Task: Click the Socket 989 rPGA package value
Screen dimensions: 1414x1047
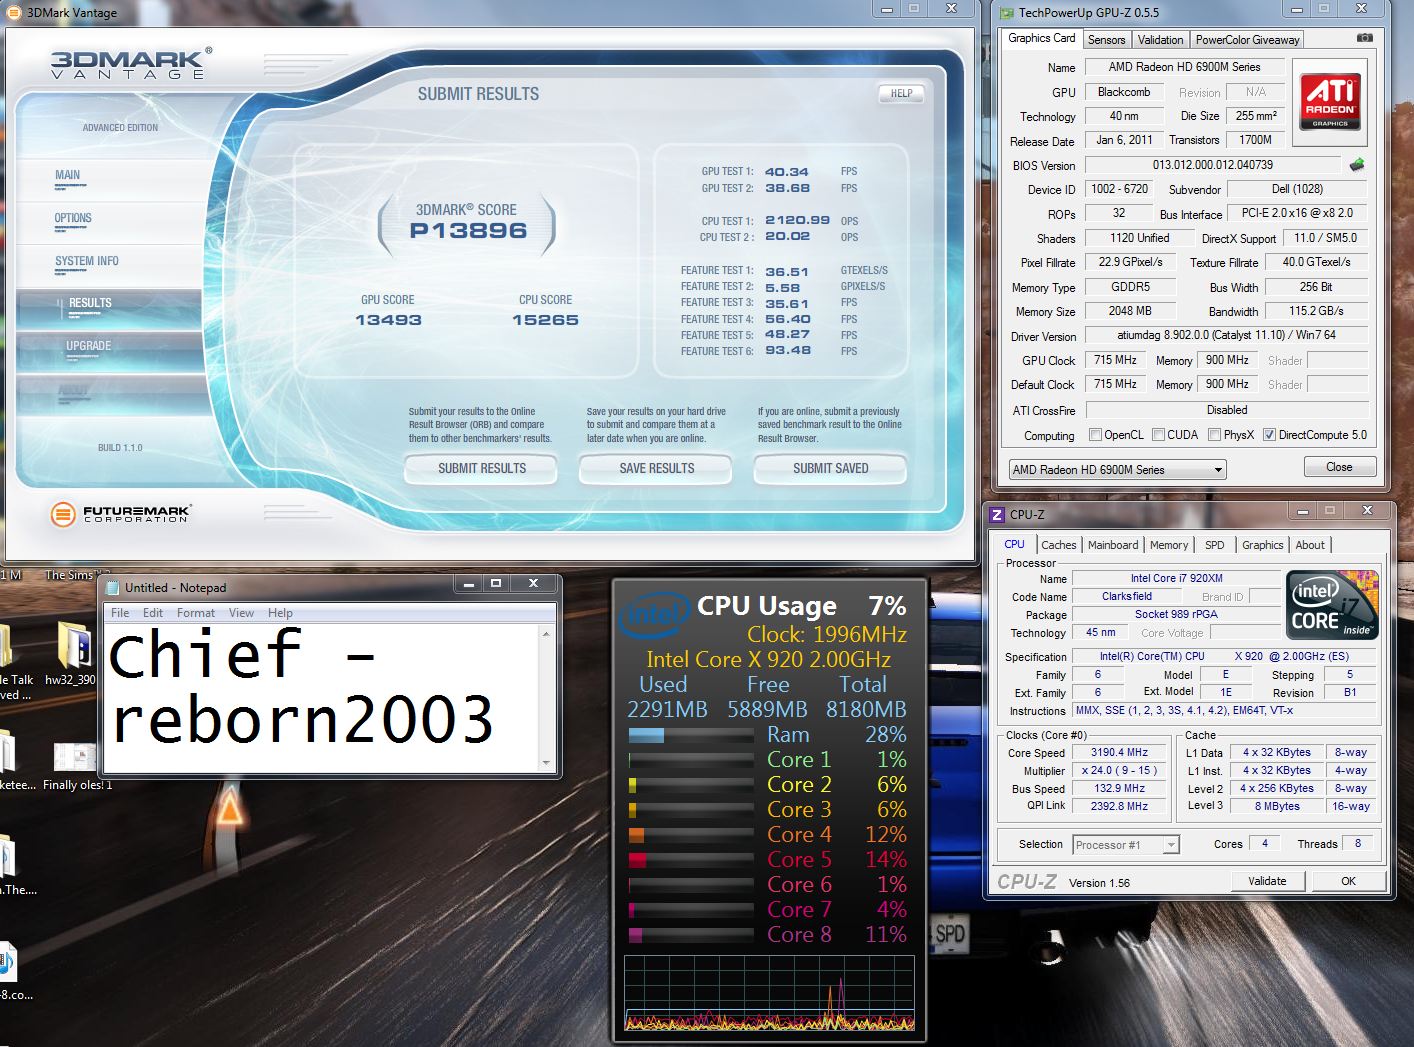Action: tap(1176, 614)
